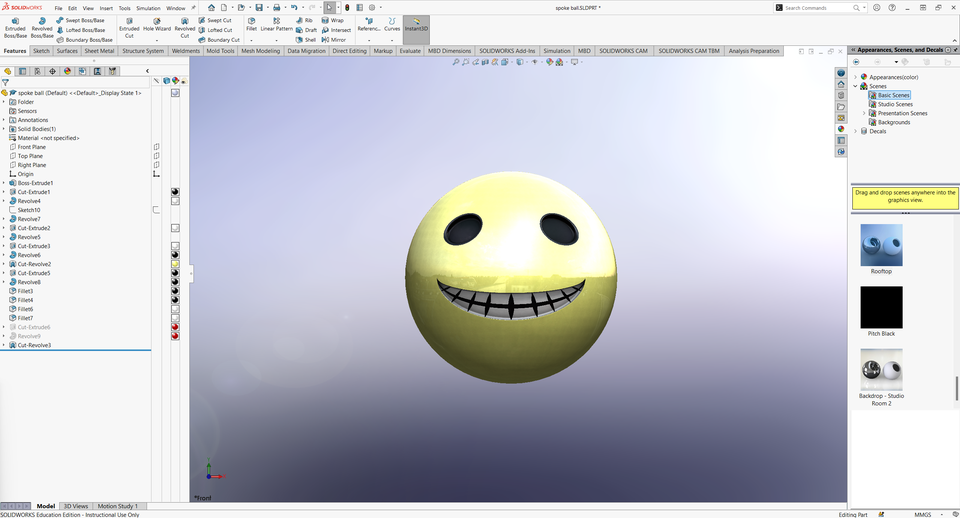This screenshot has height=518, width=960.
Task: Click the Revolved Cut tool
Action: click(185, 25)
